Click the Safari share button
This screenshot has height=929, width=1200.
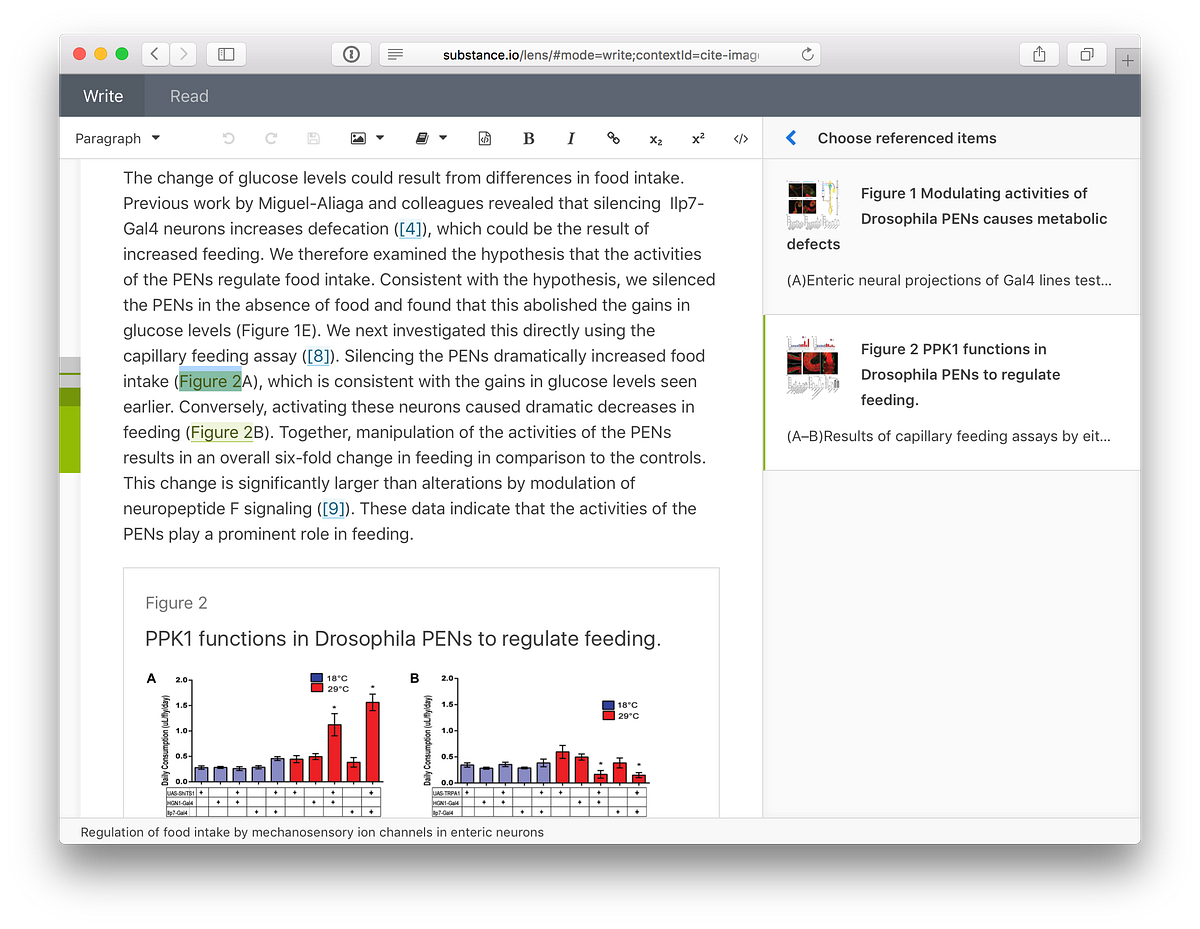click(1039, 54)
